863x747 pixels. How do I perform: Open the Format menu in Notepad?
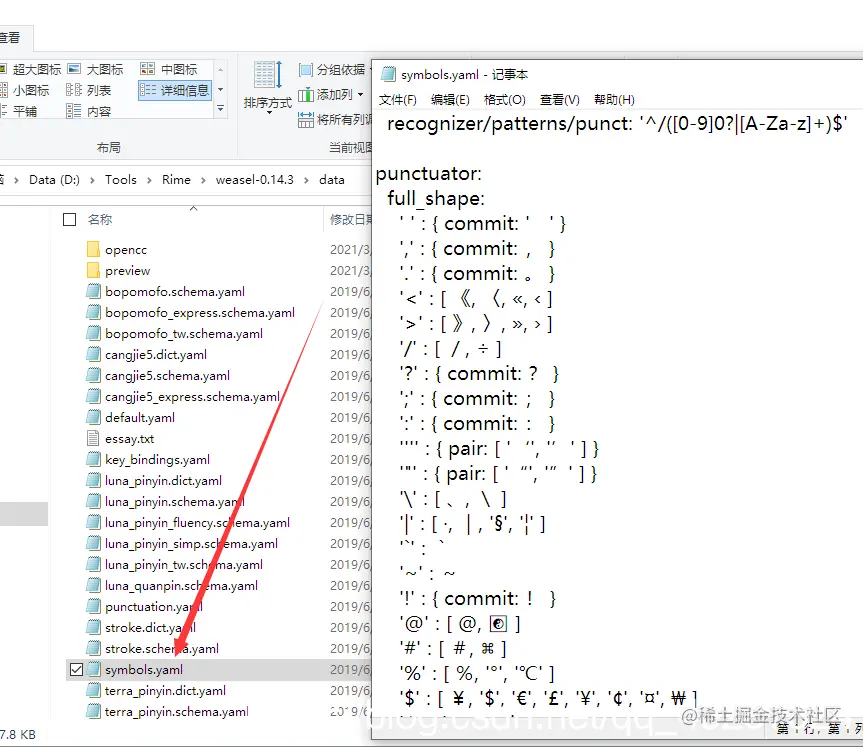pyautogui.click(x=505, y=100)
